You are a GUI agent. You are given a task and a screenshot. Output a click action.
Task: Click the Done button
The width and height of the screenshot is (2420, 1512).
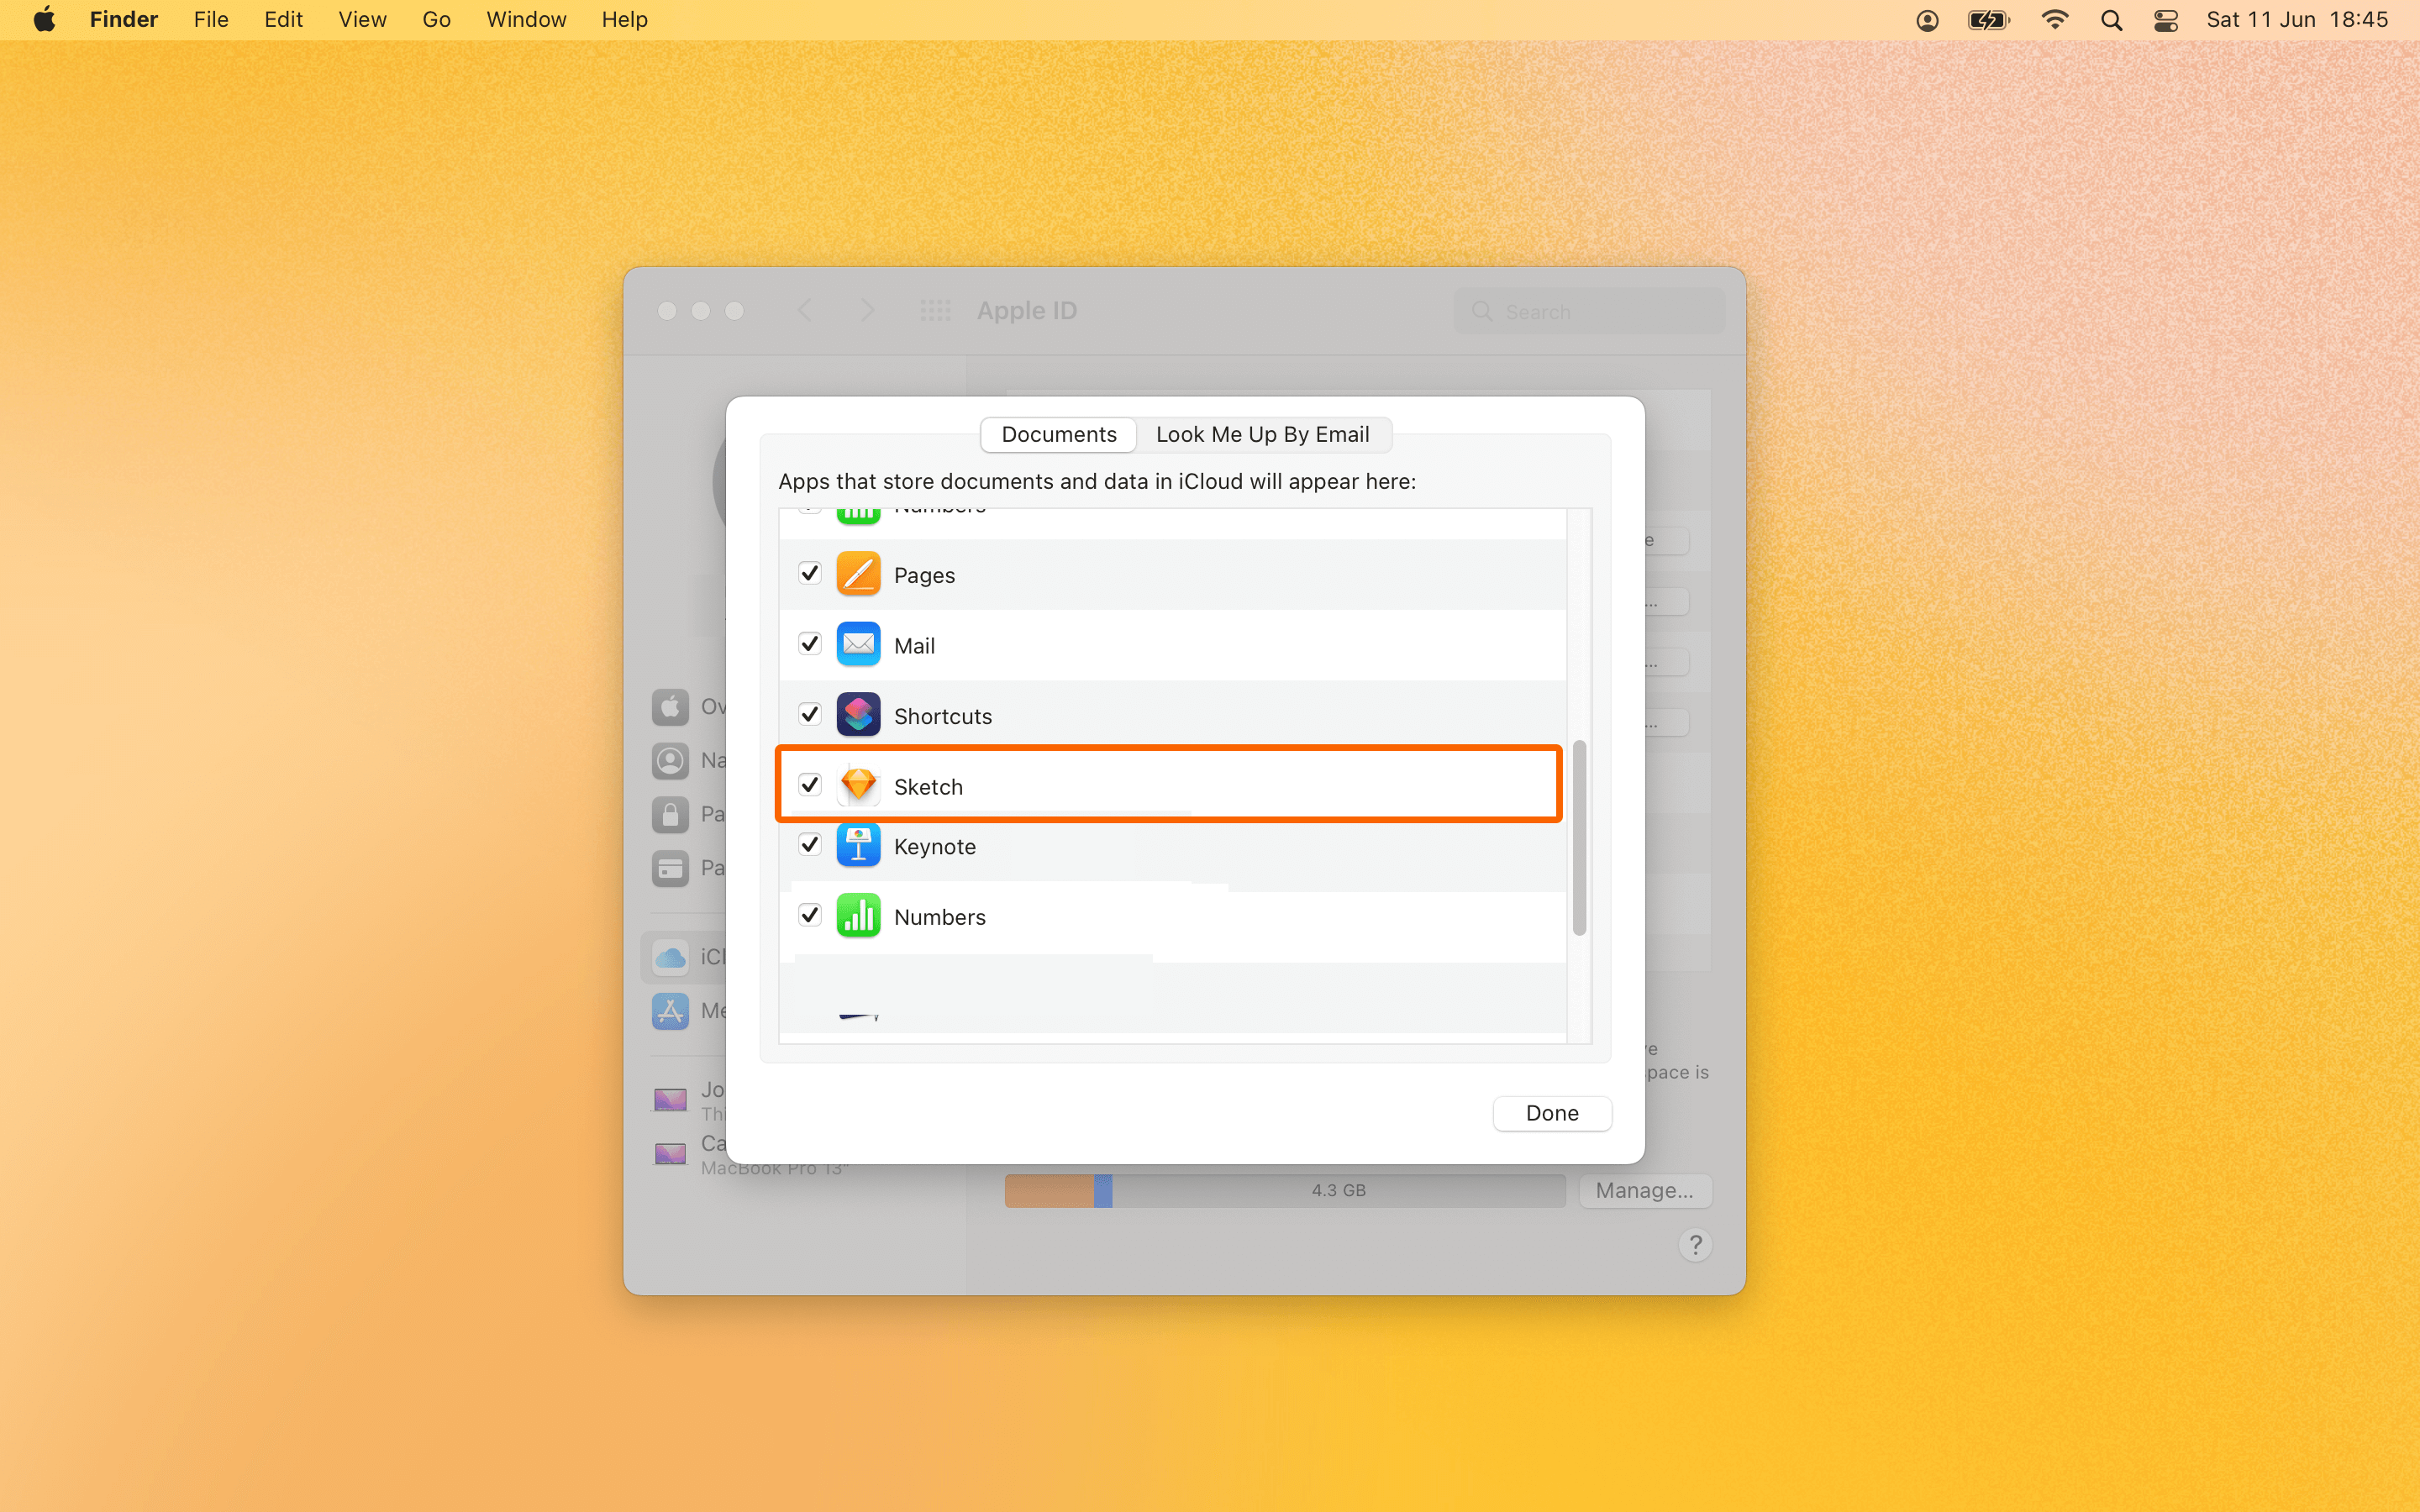click(x=1551, y=1112)
